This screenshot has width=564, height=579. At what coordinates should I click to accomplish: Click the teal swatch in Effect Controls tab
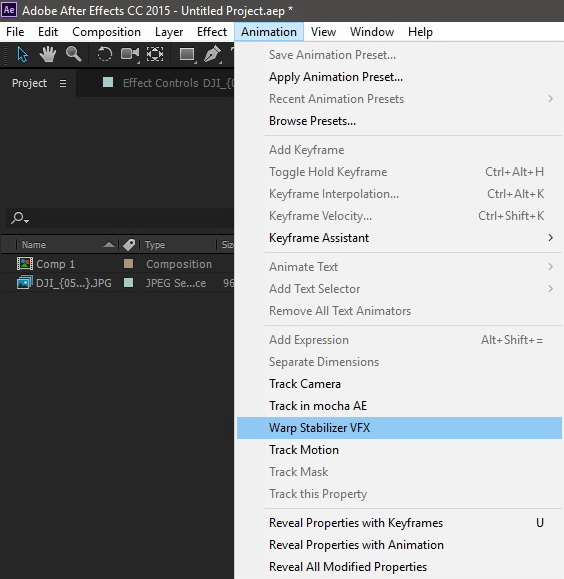[108, 82]
